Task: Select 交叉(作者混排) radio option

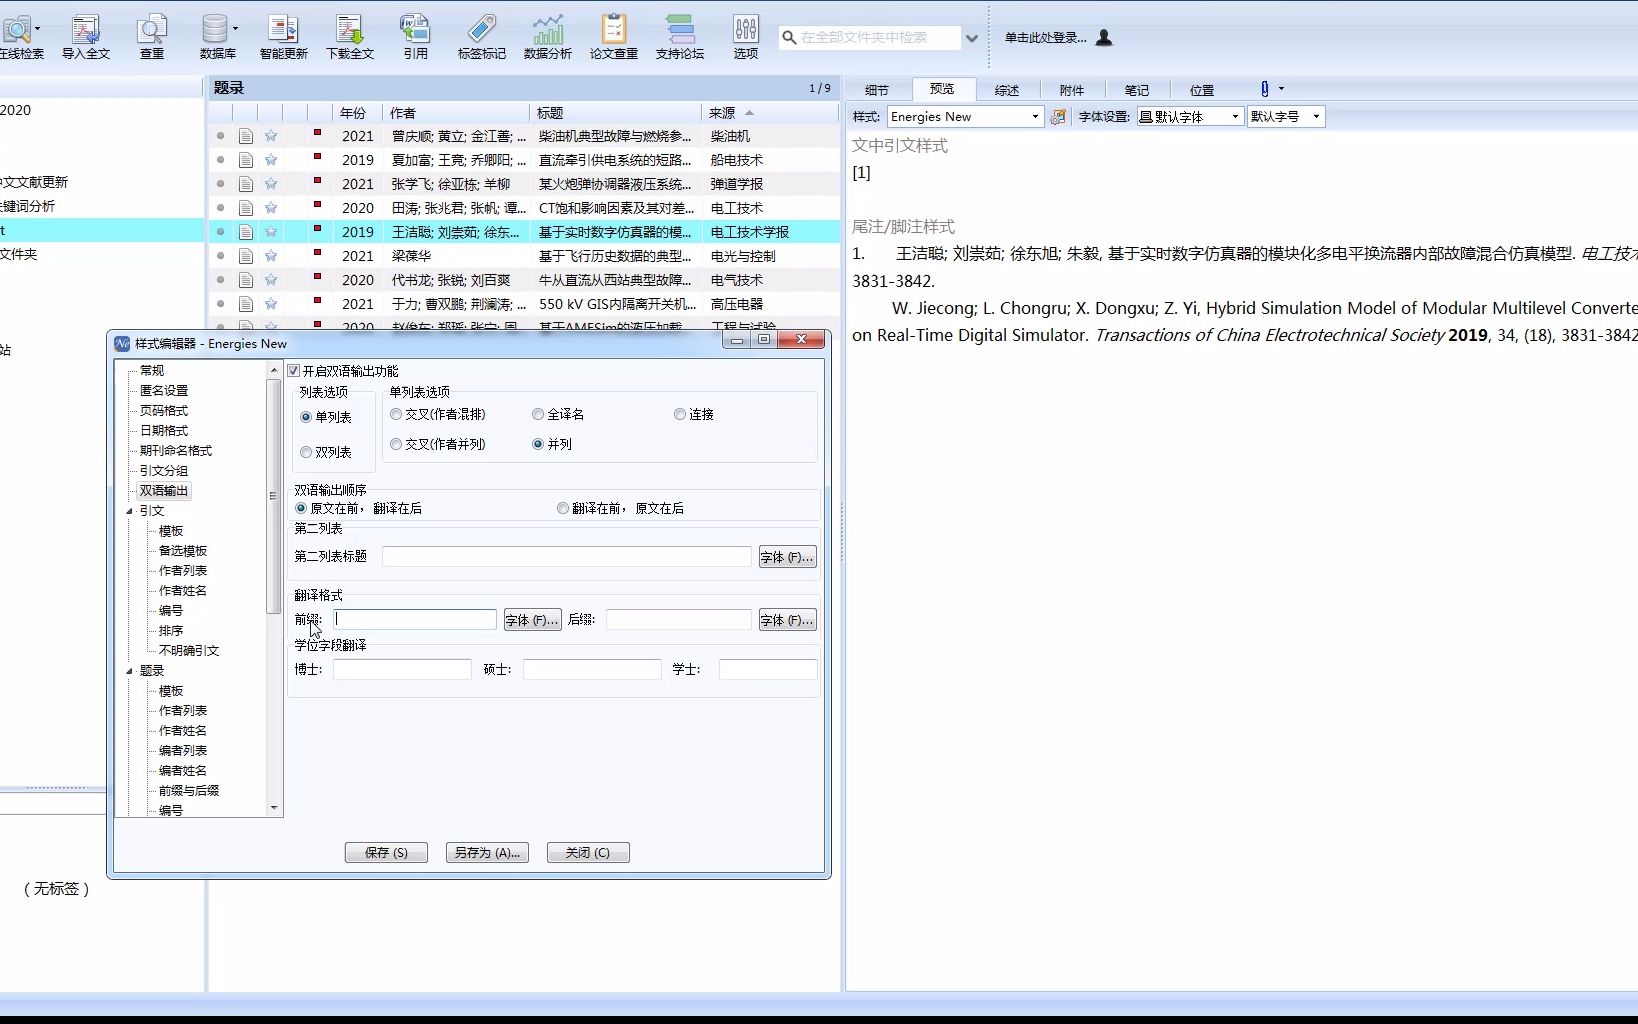Action: coord(396,414)
